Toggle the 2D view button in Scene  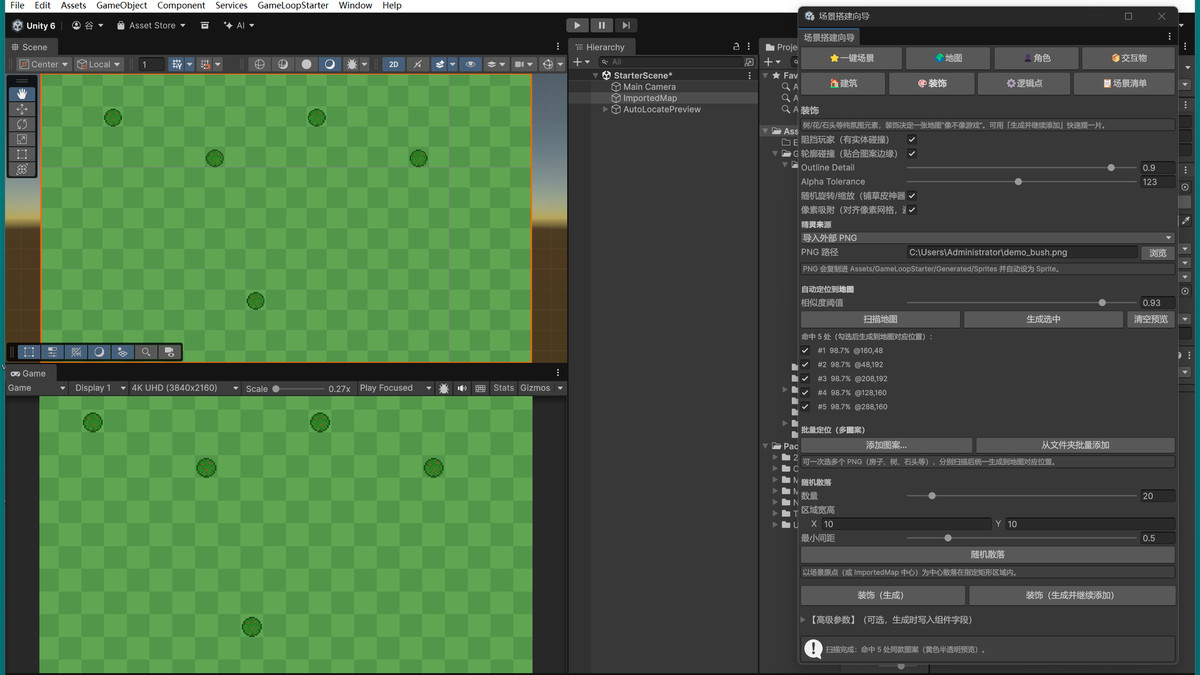tap(394, 64)
